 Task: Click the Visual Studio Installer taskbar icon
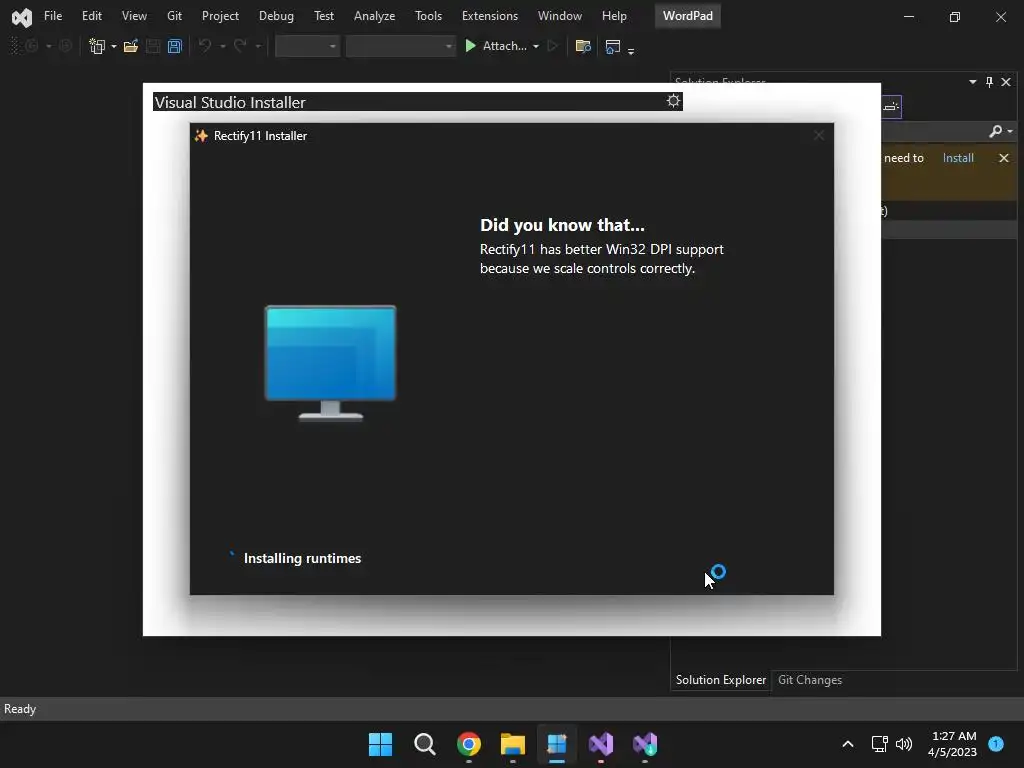pos(645,744)
